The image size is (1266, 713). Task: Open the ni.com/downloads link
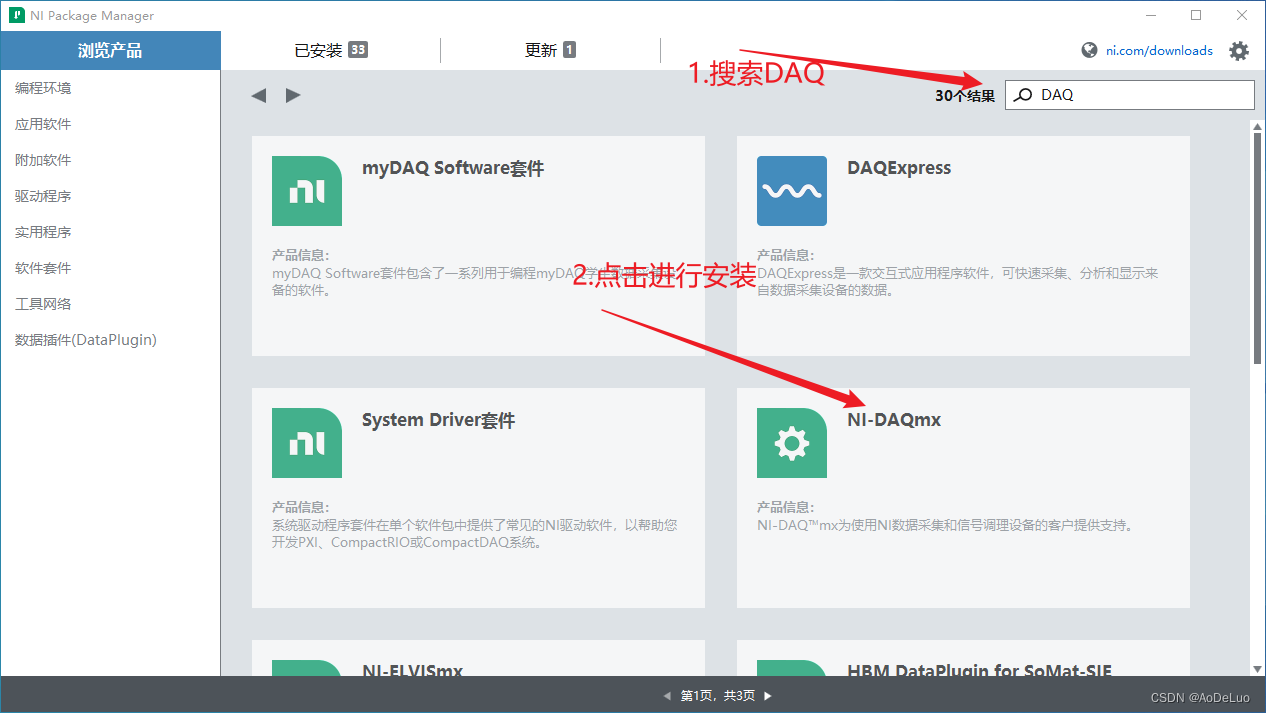[1159, 50]
